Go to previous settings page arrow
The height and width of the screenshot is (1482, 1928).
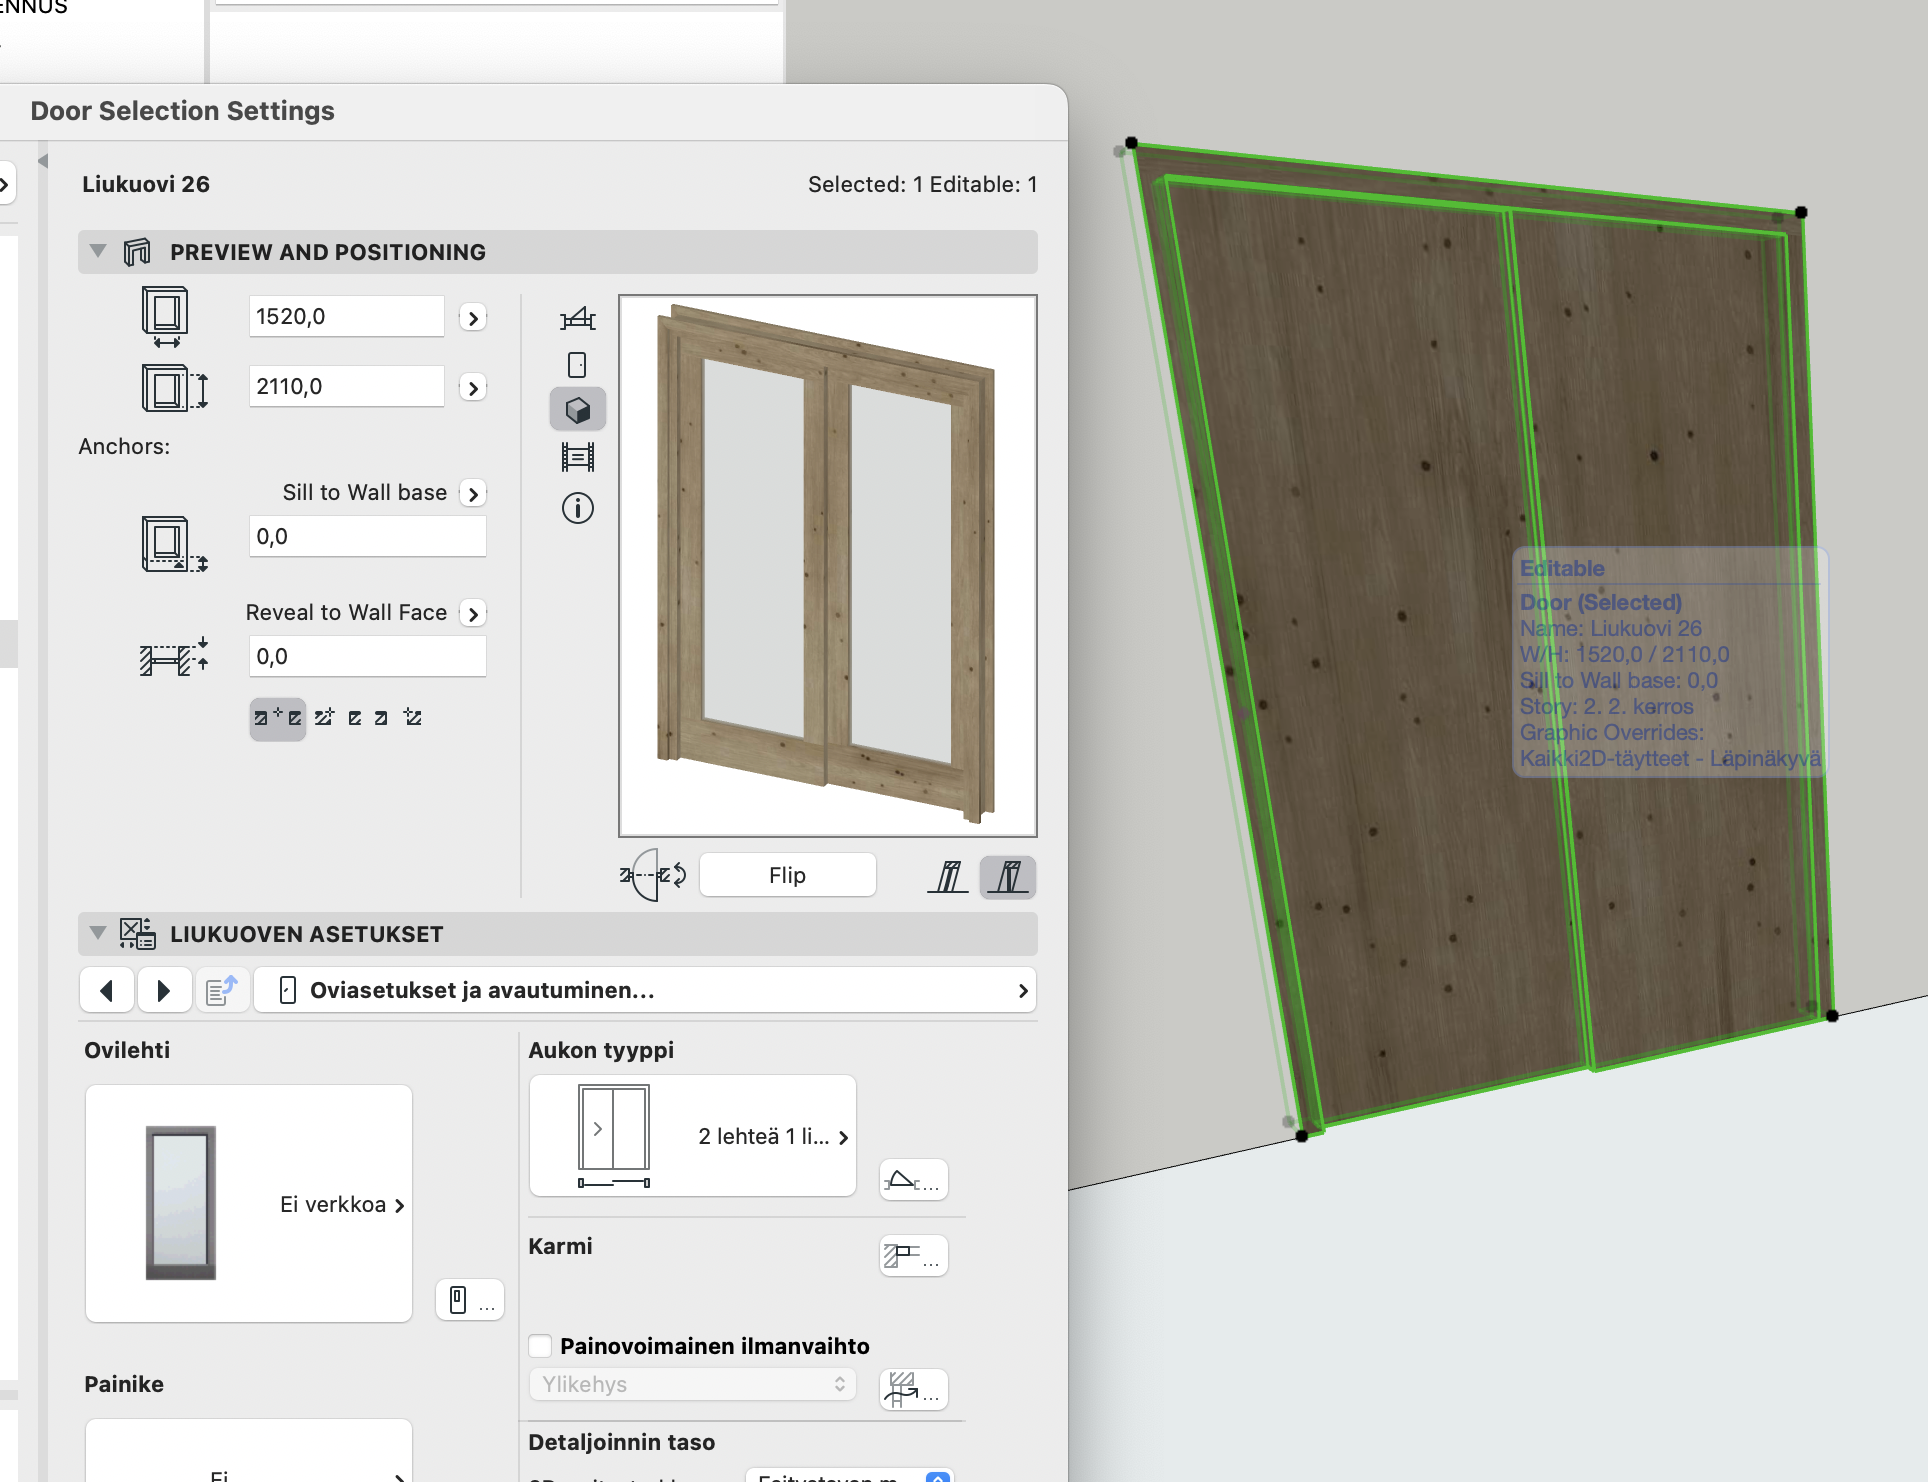pyautogui.click(x=107, y=990)
